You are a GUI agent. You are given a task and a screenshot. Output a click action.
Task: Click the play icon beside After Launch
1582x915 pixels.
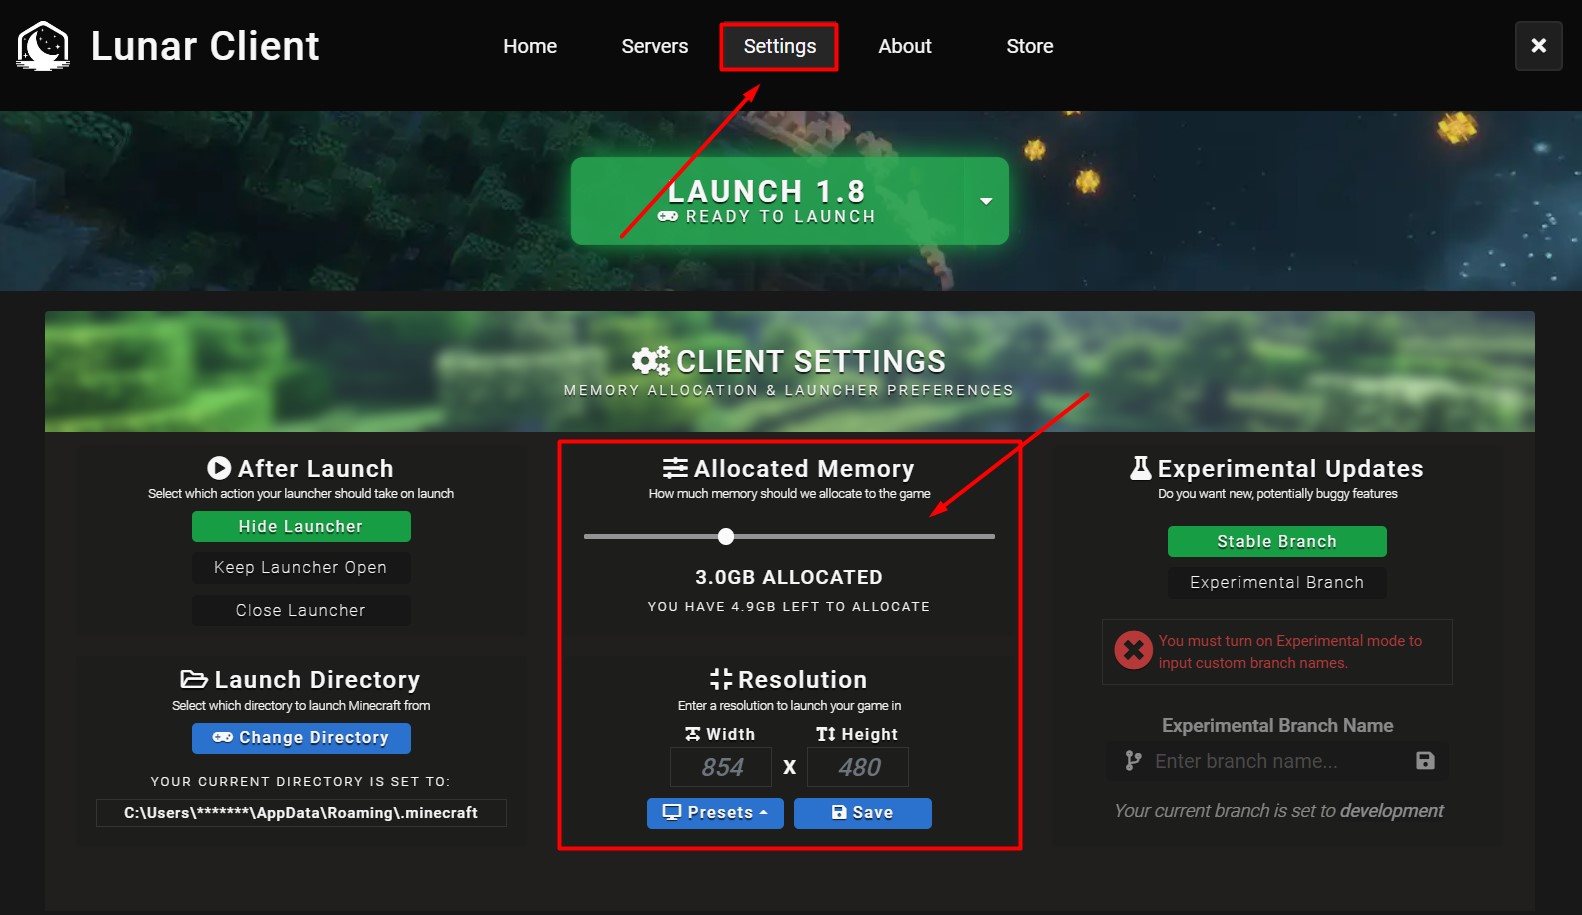click(219, 468)
